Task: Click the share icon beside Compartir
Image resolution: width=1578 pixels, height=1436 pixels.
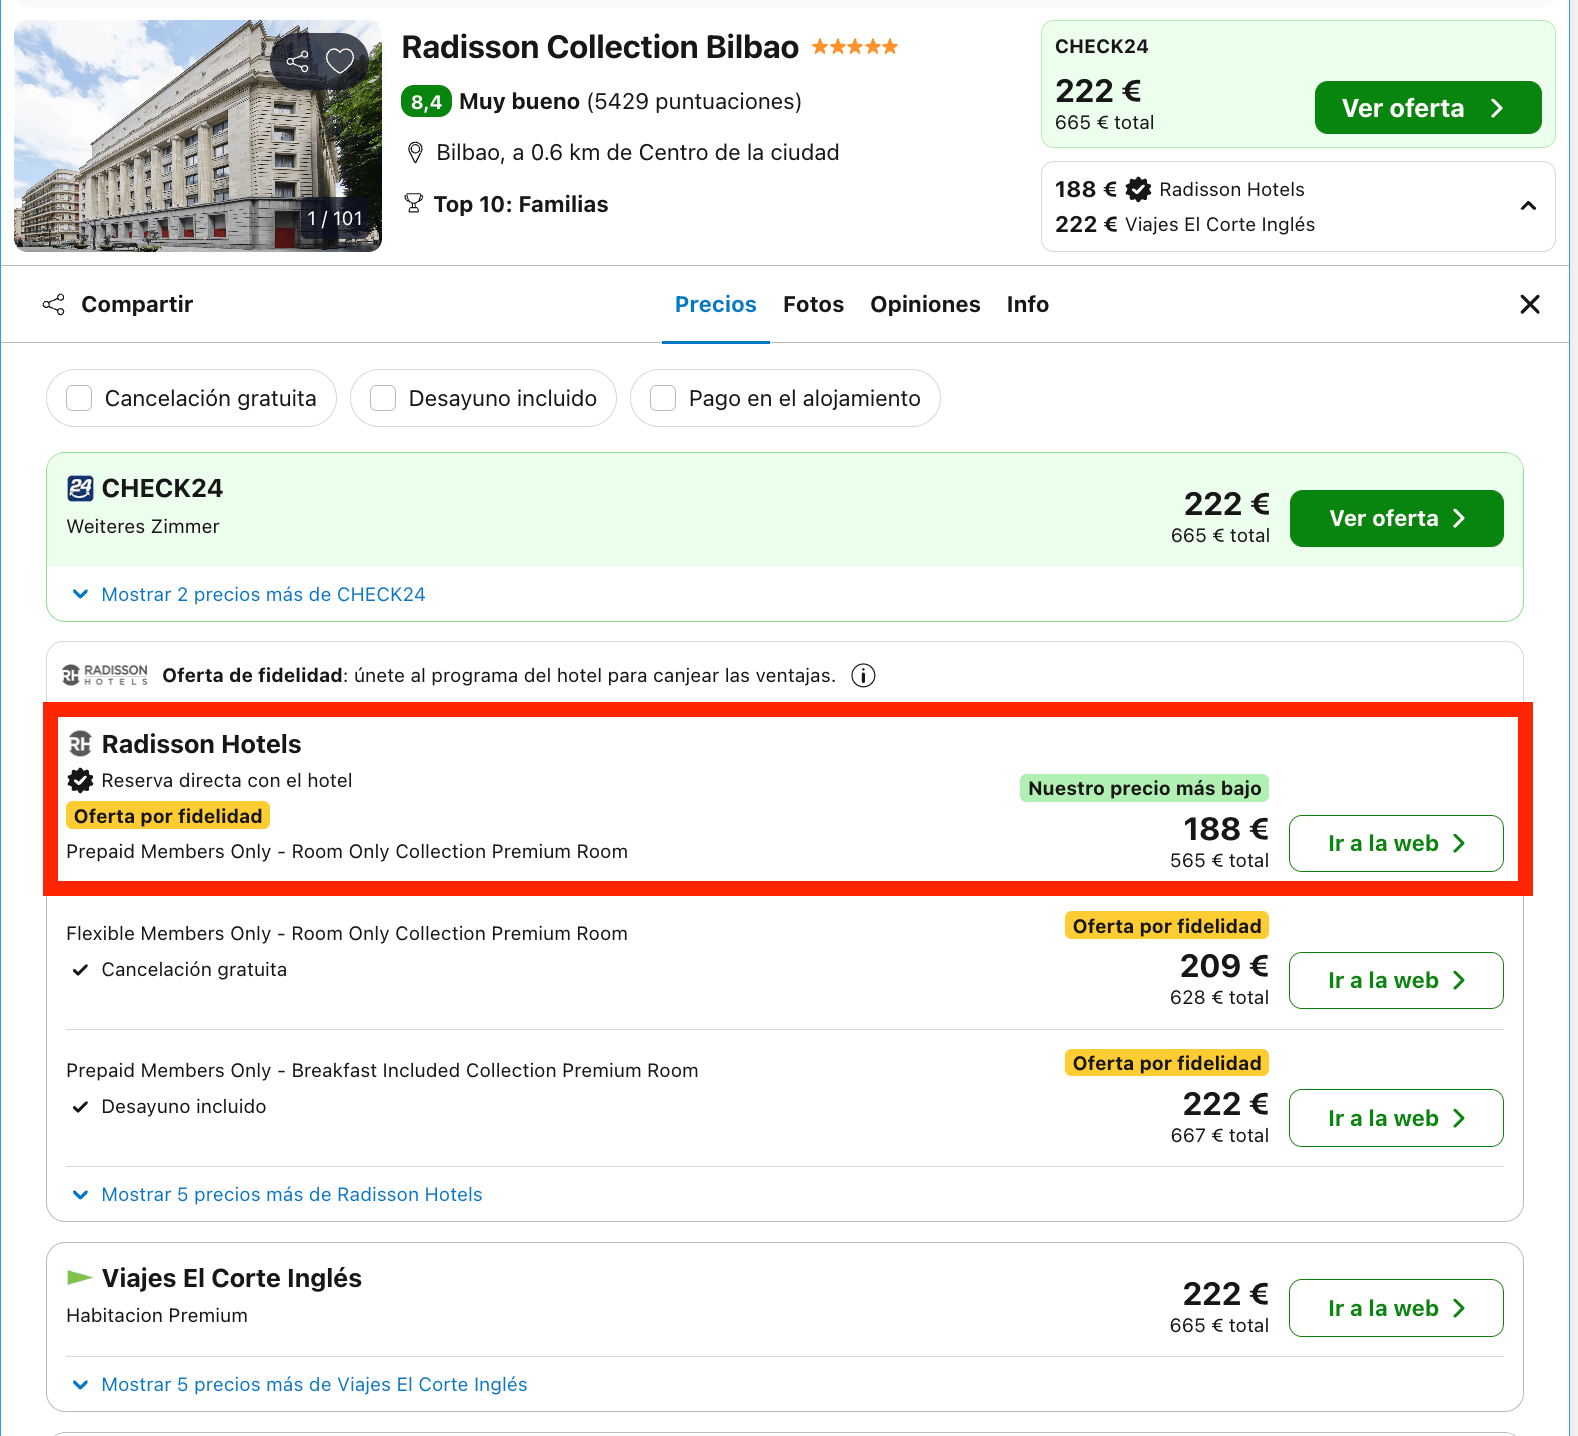Action: (x=54, y=304)
